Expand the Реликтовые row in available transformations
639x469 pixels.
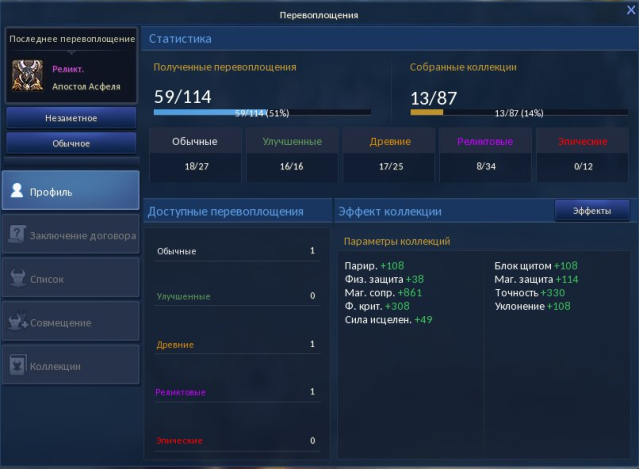tap(236, 392)
